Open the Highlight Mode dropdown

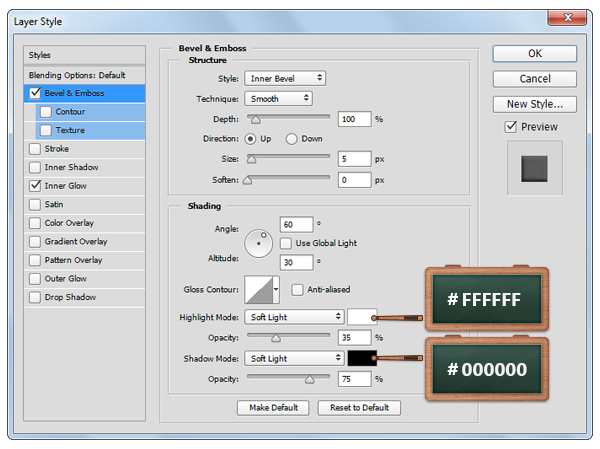[294, 317]
